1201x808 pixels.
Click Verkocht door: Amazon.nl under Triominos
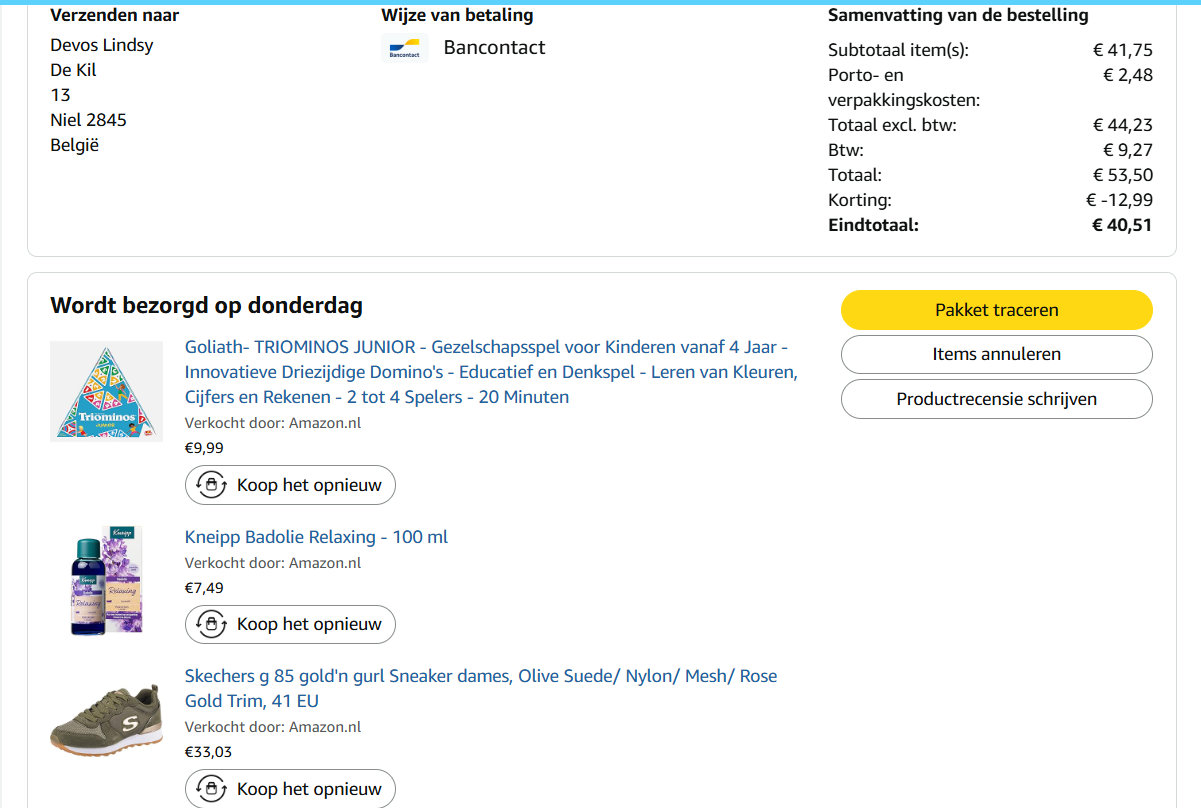pyautogui.click(x=273, y=423)
